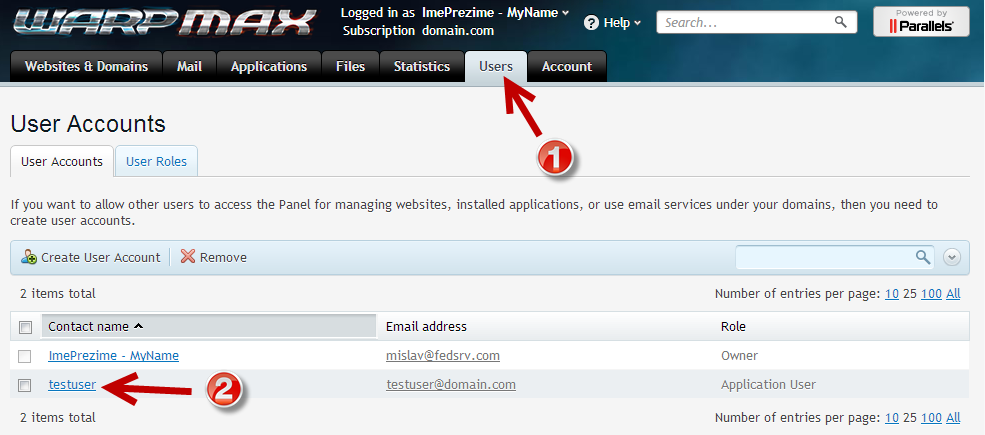The height and width of the screenshot is (435, 985).
Task: Click the mislav@fedsrv.com email link
Action: 443,355
